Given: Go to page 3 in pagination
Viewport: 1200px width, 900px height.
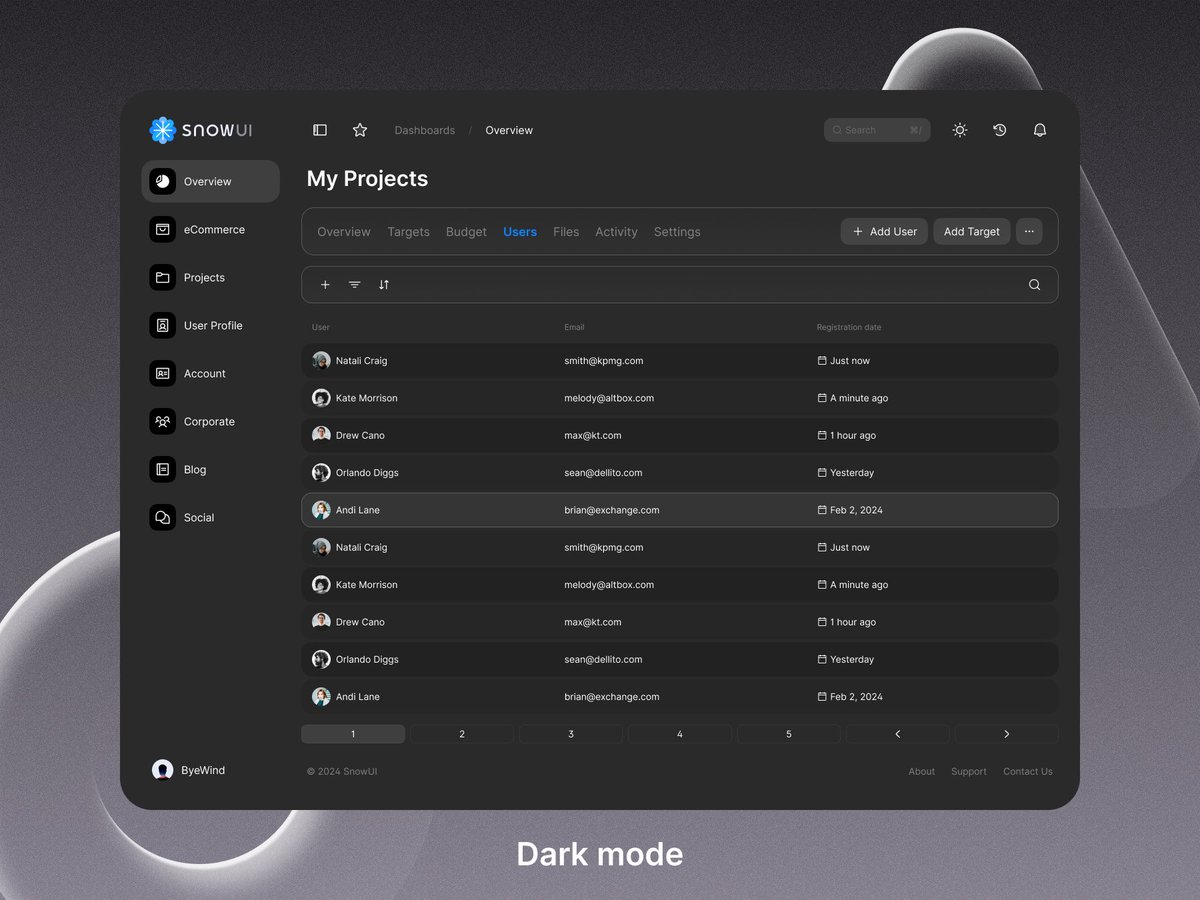Looking at the screenshot, I should [570, 733].
